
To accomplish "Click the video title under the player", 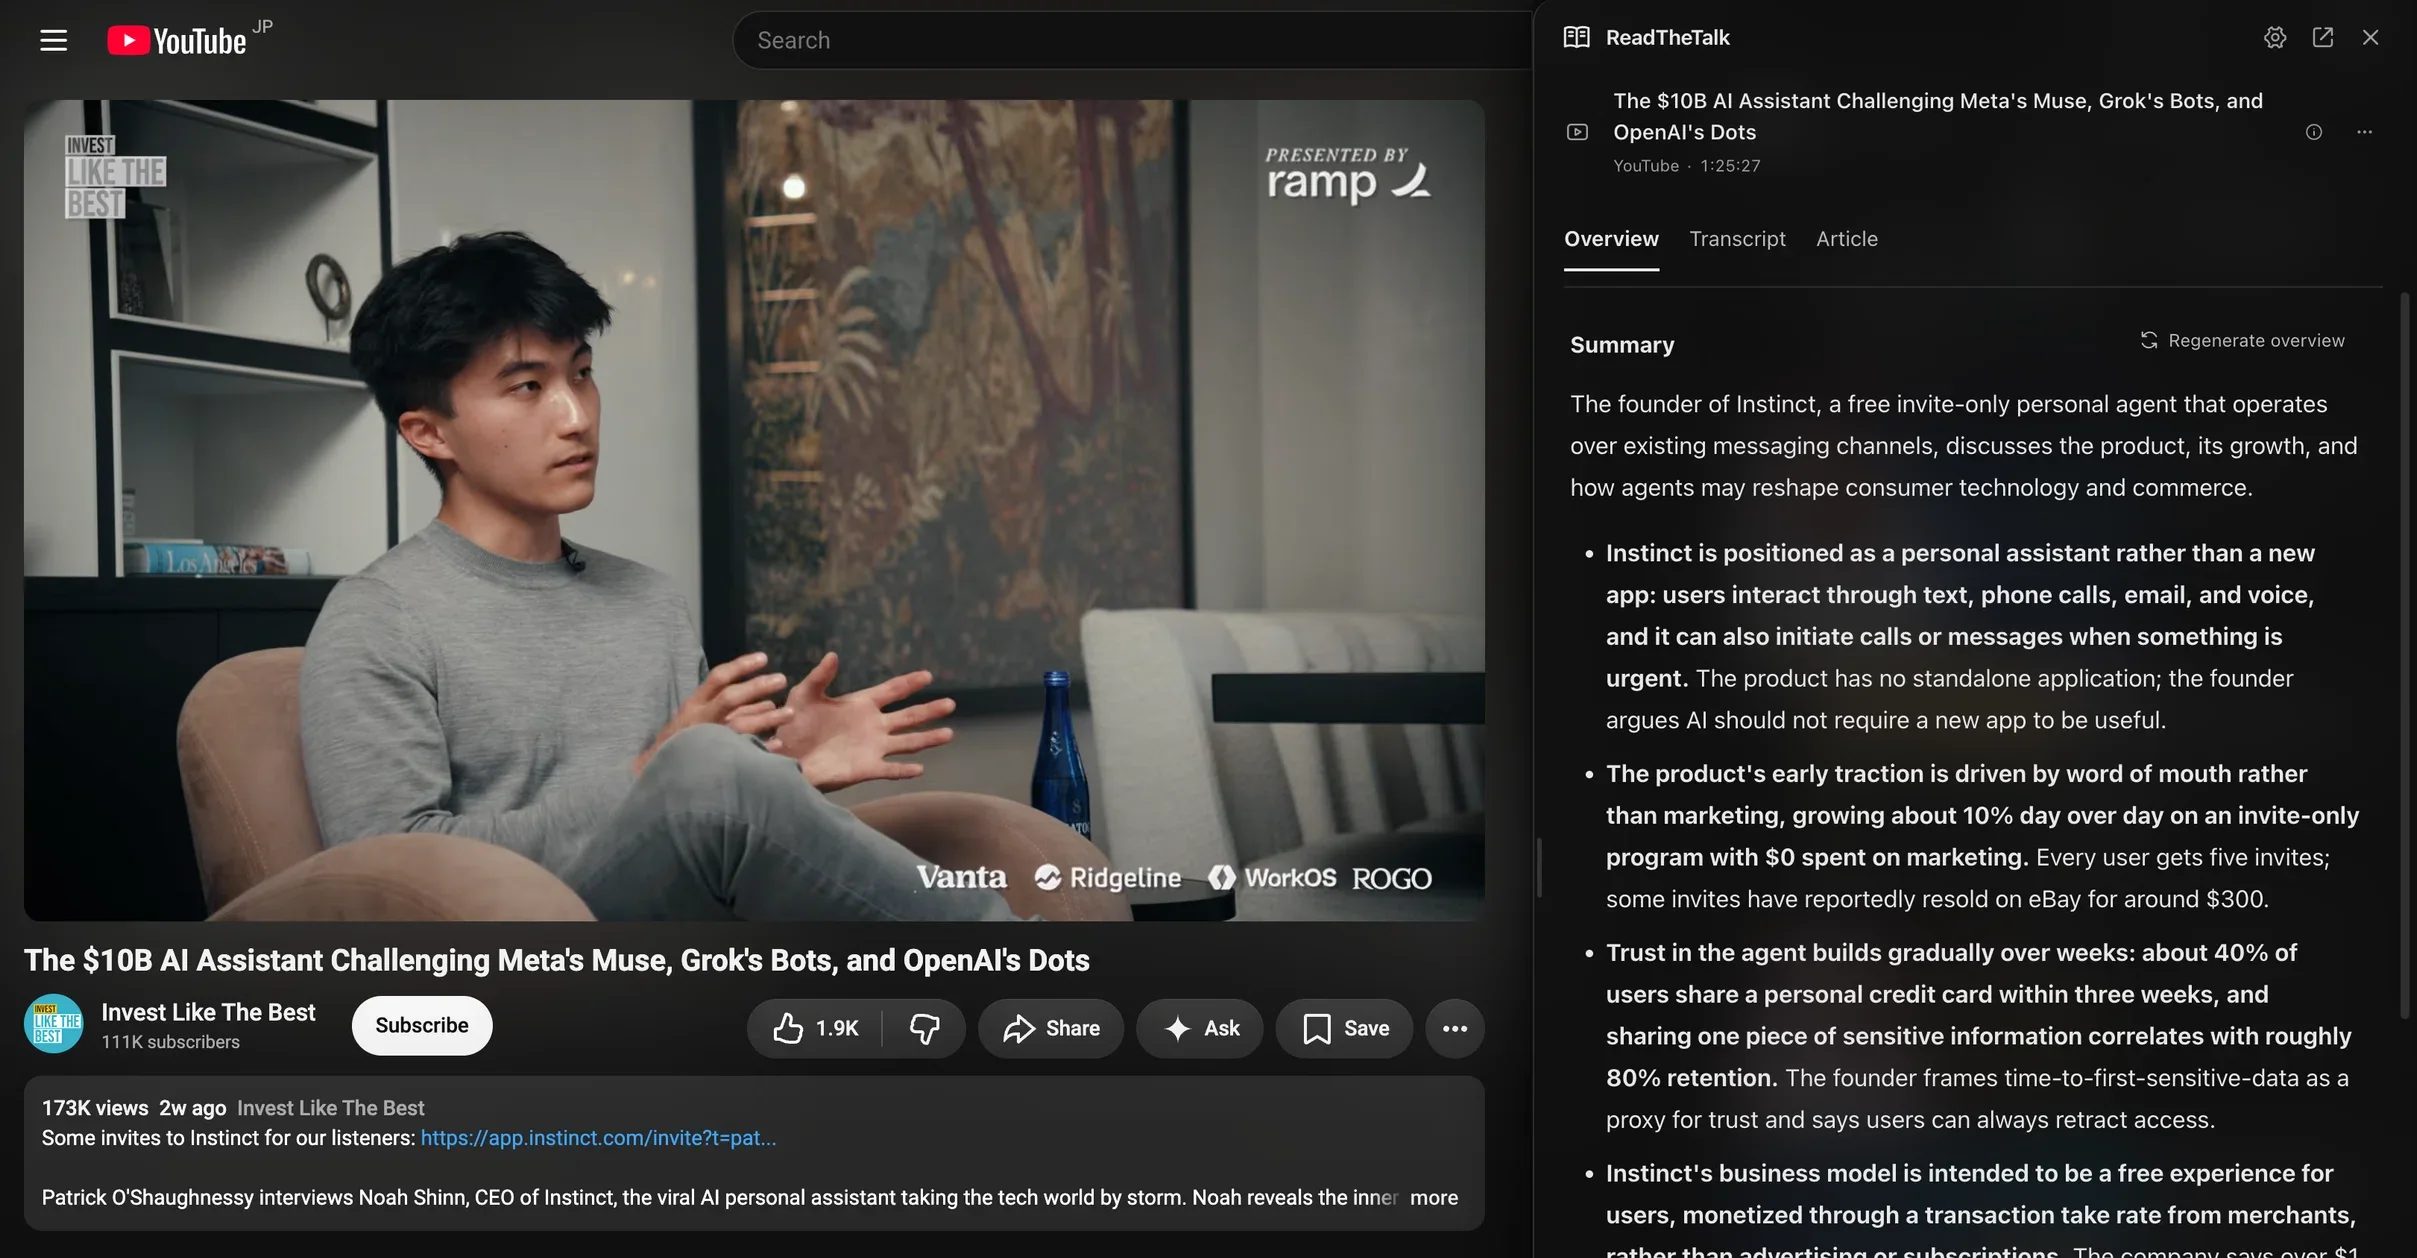I will point(557,960).
